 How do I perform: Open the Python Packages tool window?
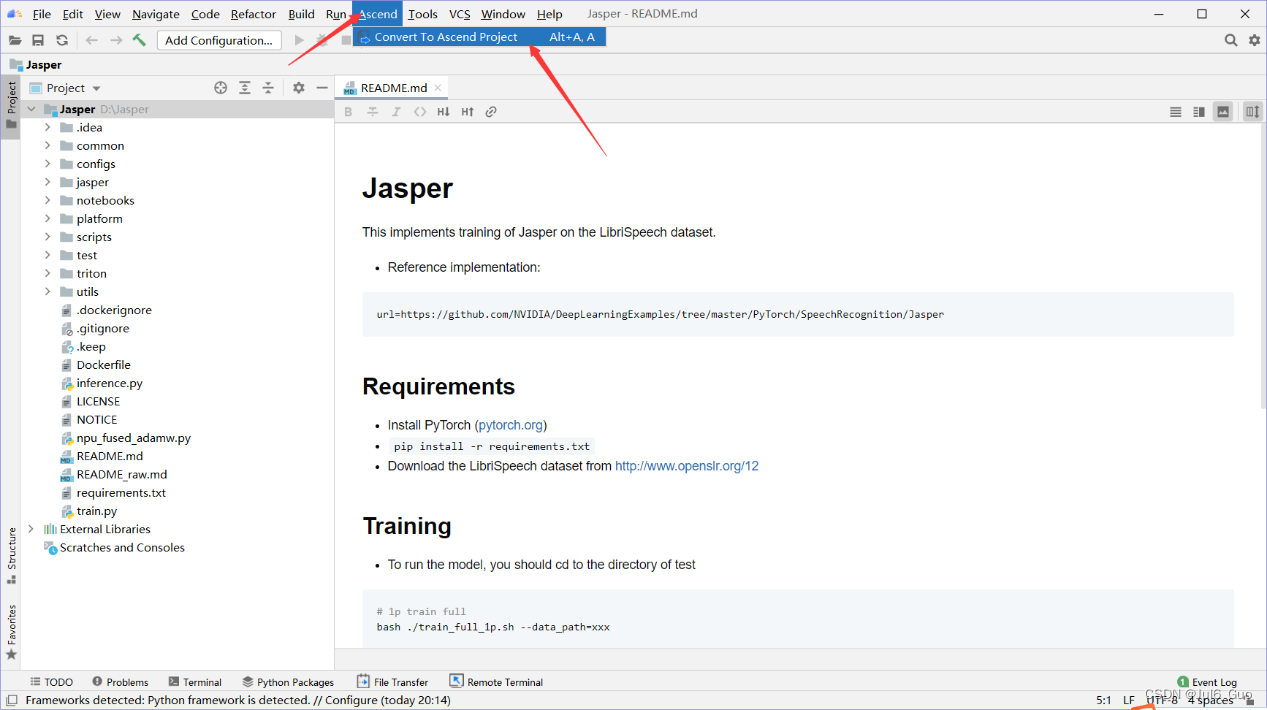click(x=288, y=682)
